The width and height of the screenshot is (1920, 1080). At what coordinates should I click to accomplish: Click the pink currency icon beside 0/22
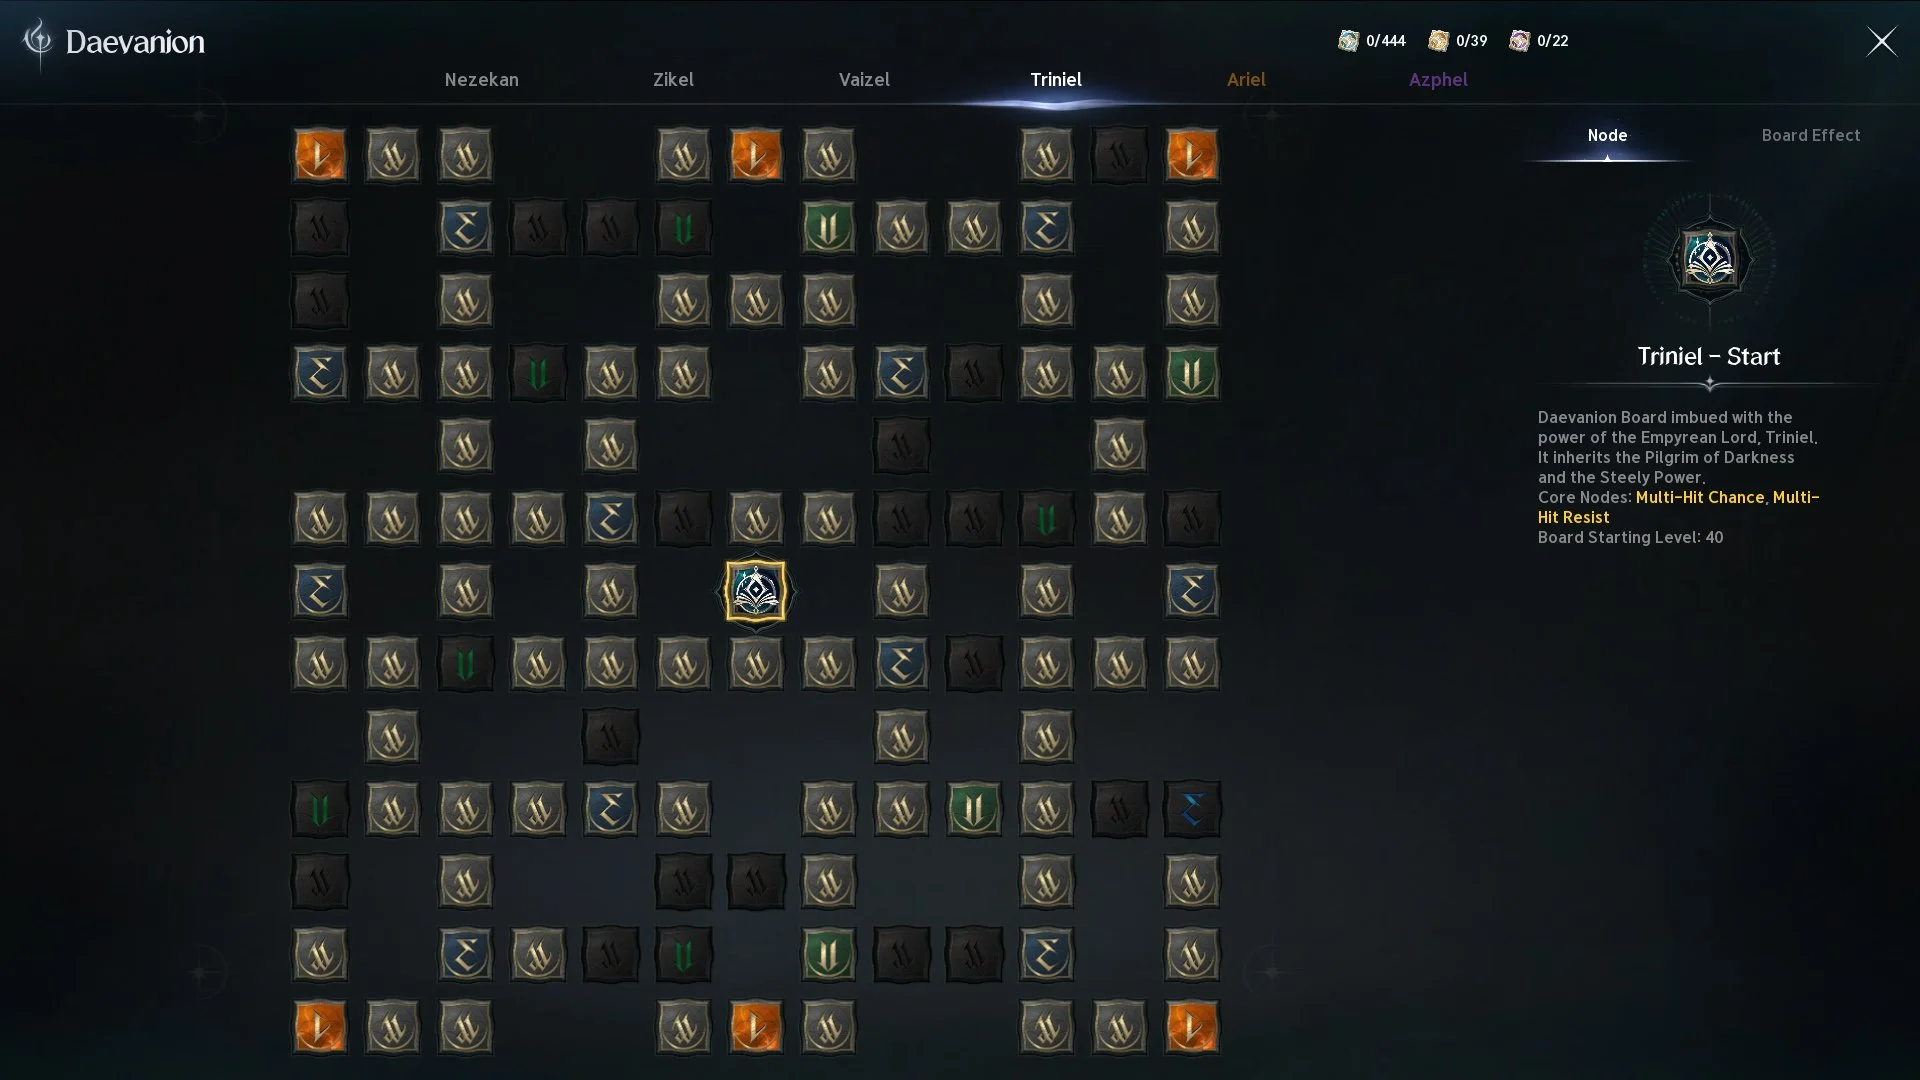click(1519, 41)
